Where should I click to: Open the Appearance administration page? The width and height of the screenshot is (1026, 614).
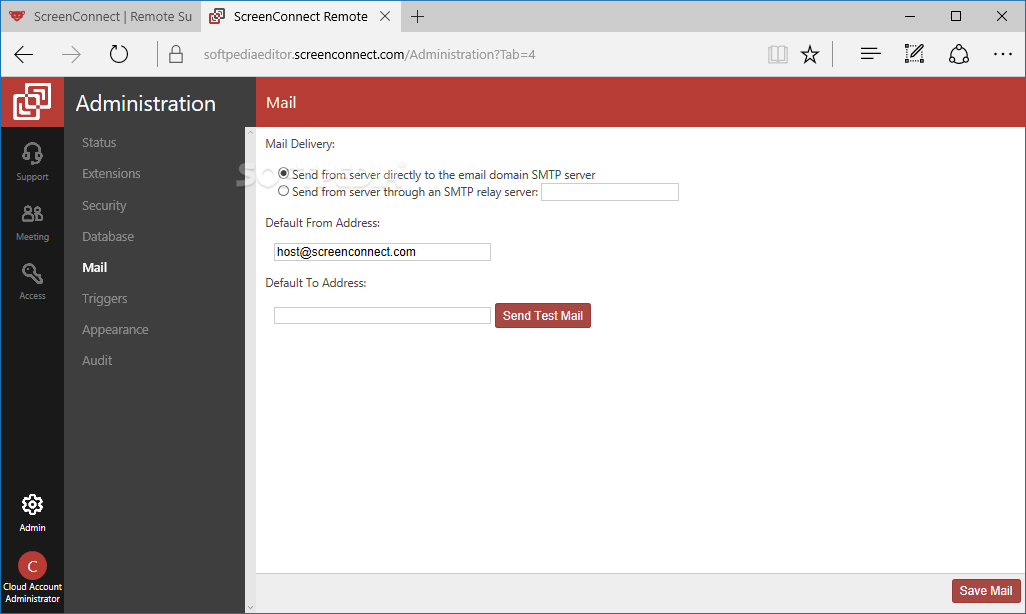click(x=115, y=330)
